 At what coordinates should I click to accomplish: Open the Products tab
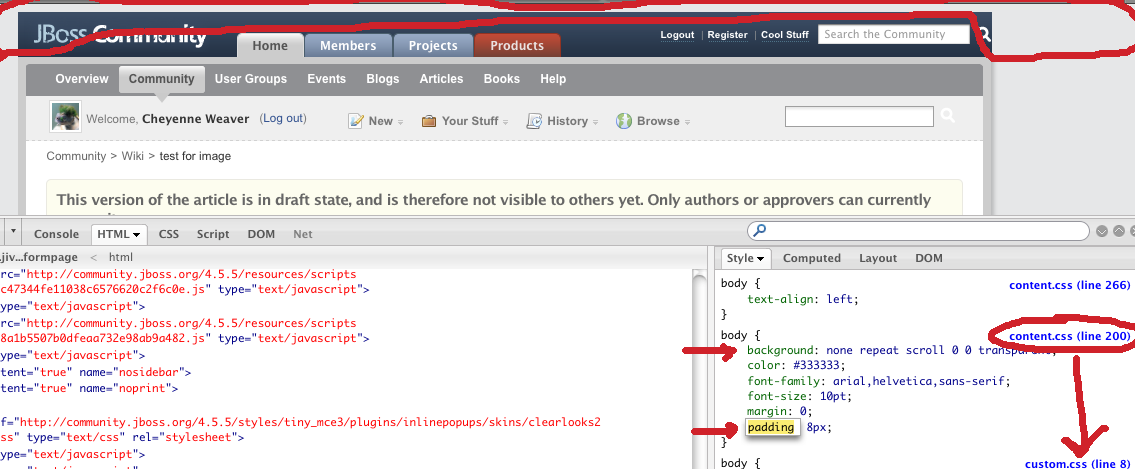click(517, 46)
